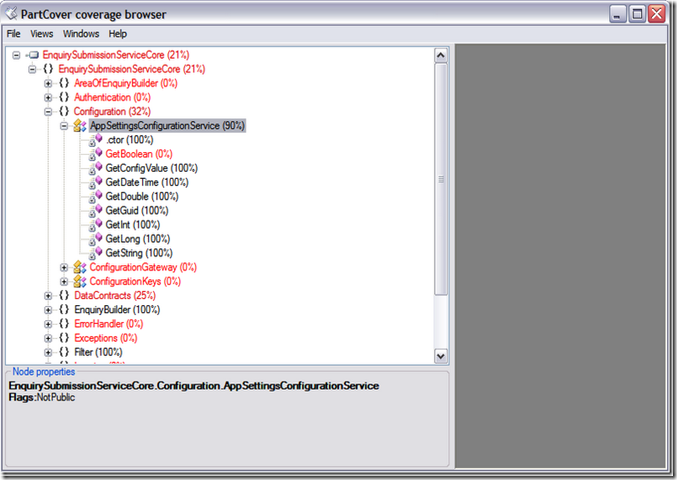Click the namespace braces icon beside ErrorHandler
The width and height of the screenshot is (677, 480).
click(x=64, y=324)
